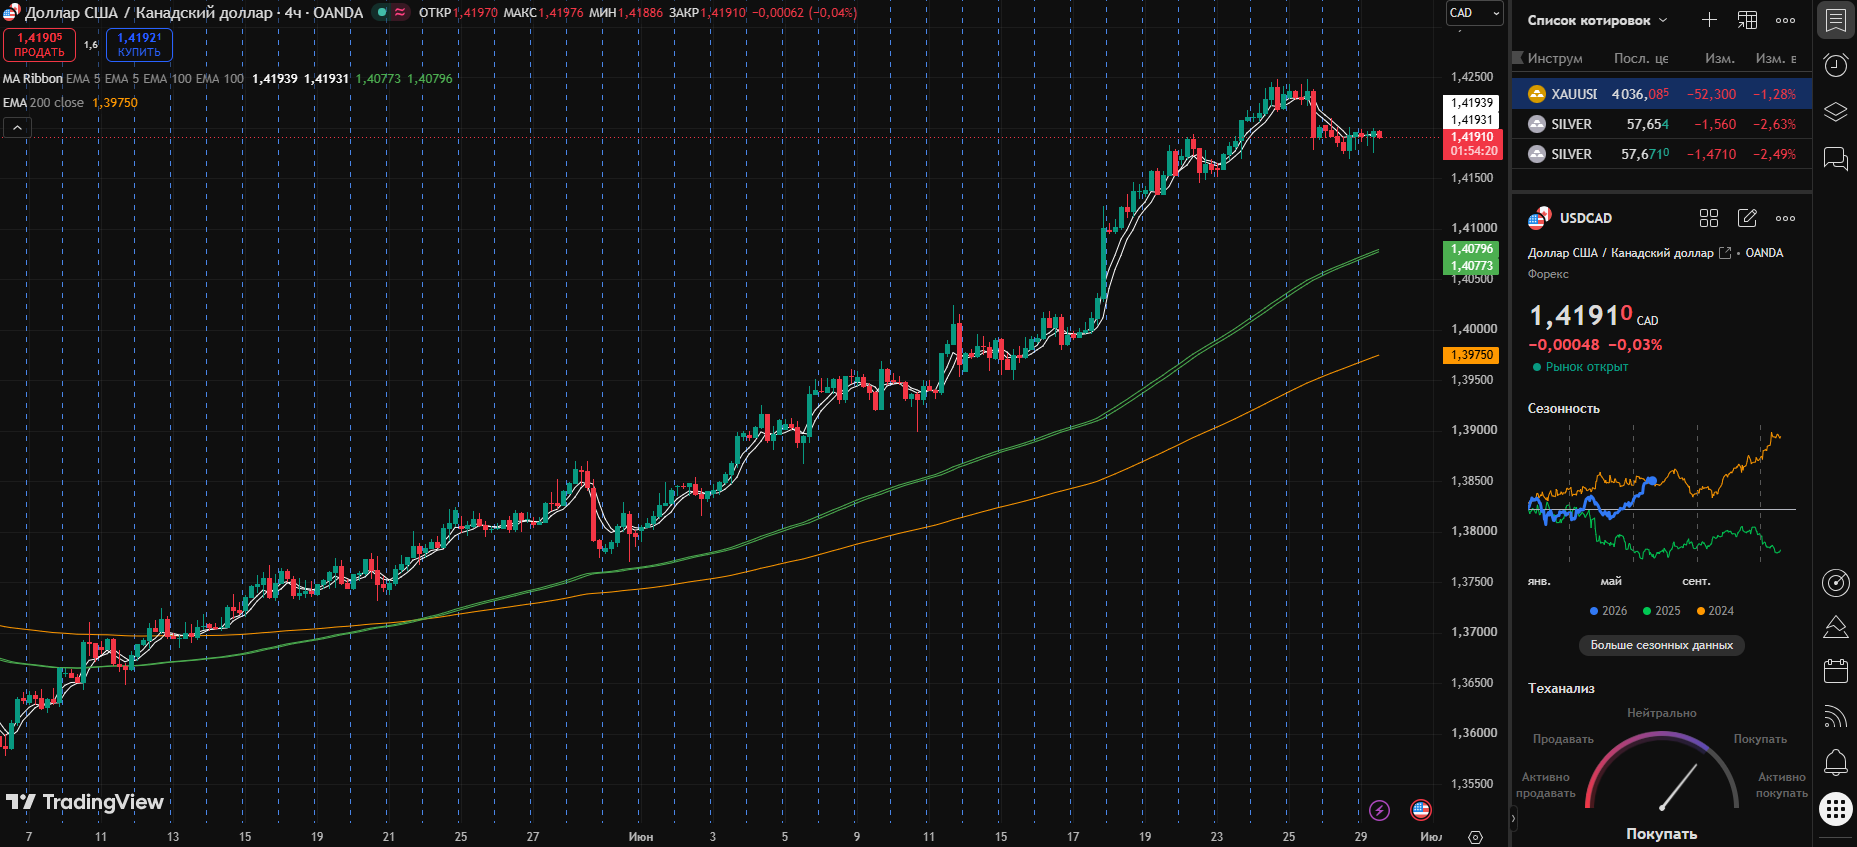Image resolution: width=1857 pixels, height=847 pixels.
Task: Open the news feed broadcast icon
Action: pos(1836,716)
